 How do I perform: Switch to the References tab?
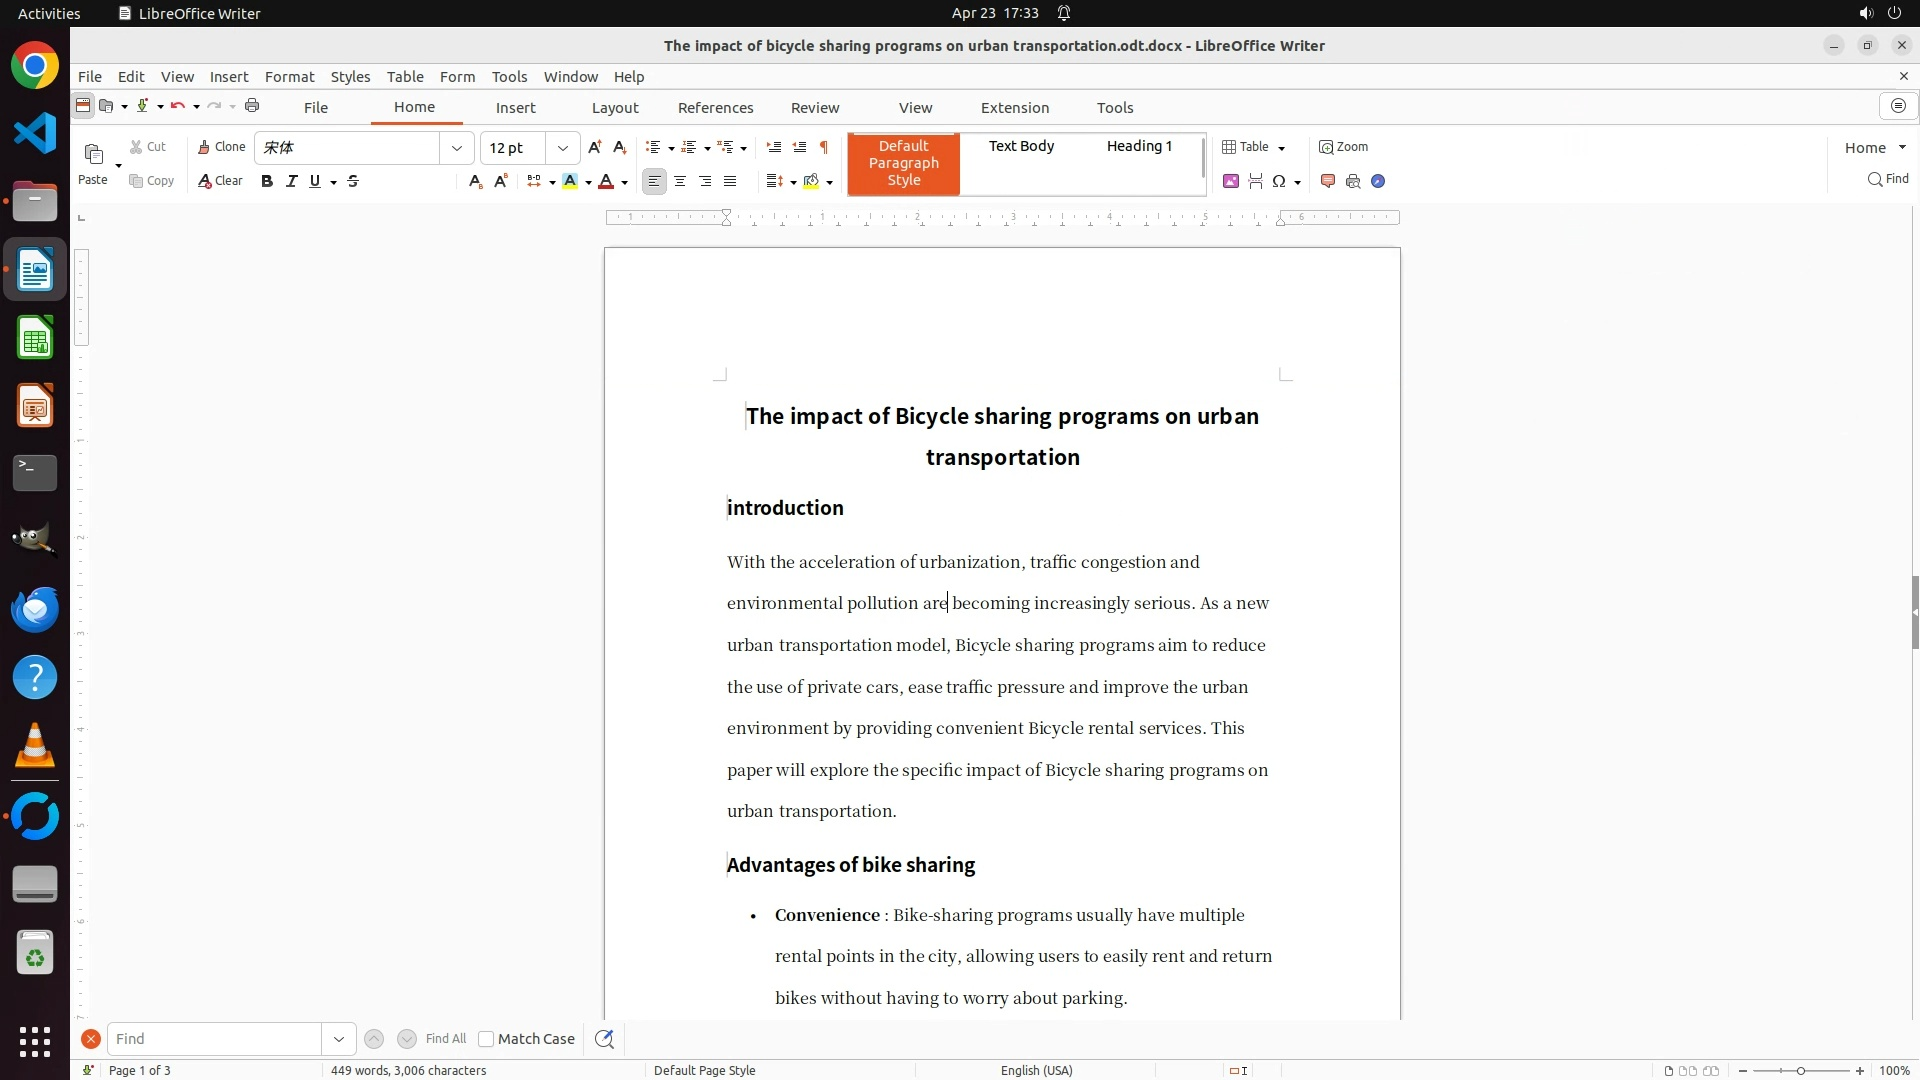715,108
